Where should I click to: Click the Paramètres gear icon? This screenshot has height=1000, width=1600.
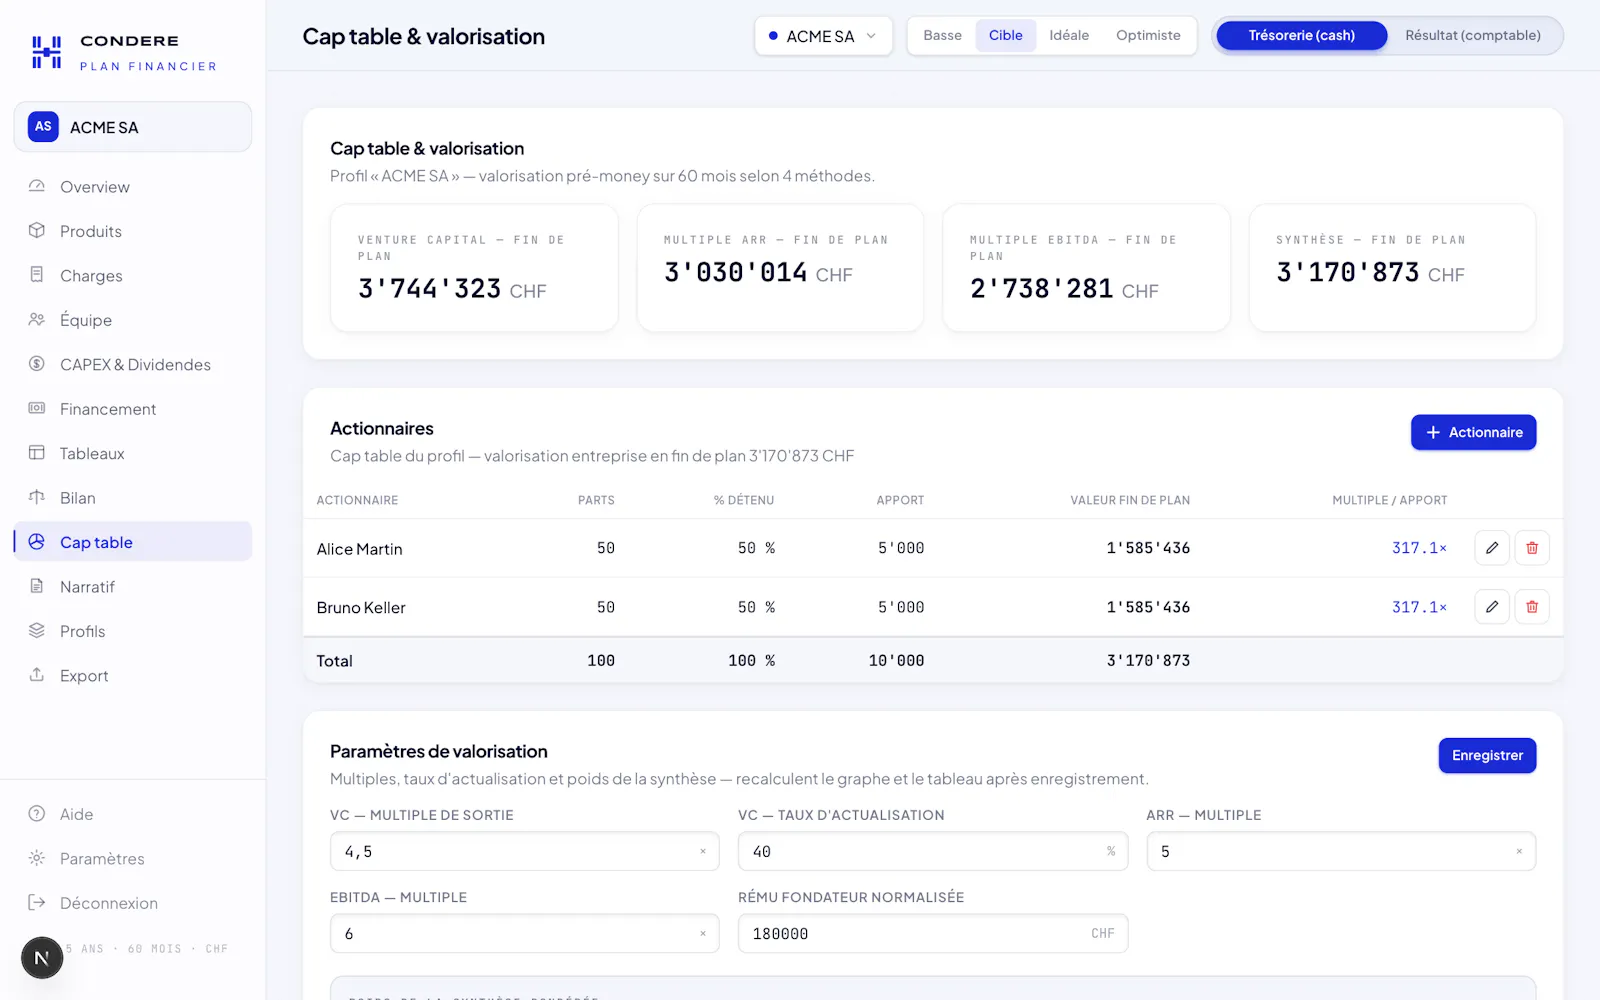[37, 858]
